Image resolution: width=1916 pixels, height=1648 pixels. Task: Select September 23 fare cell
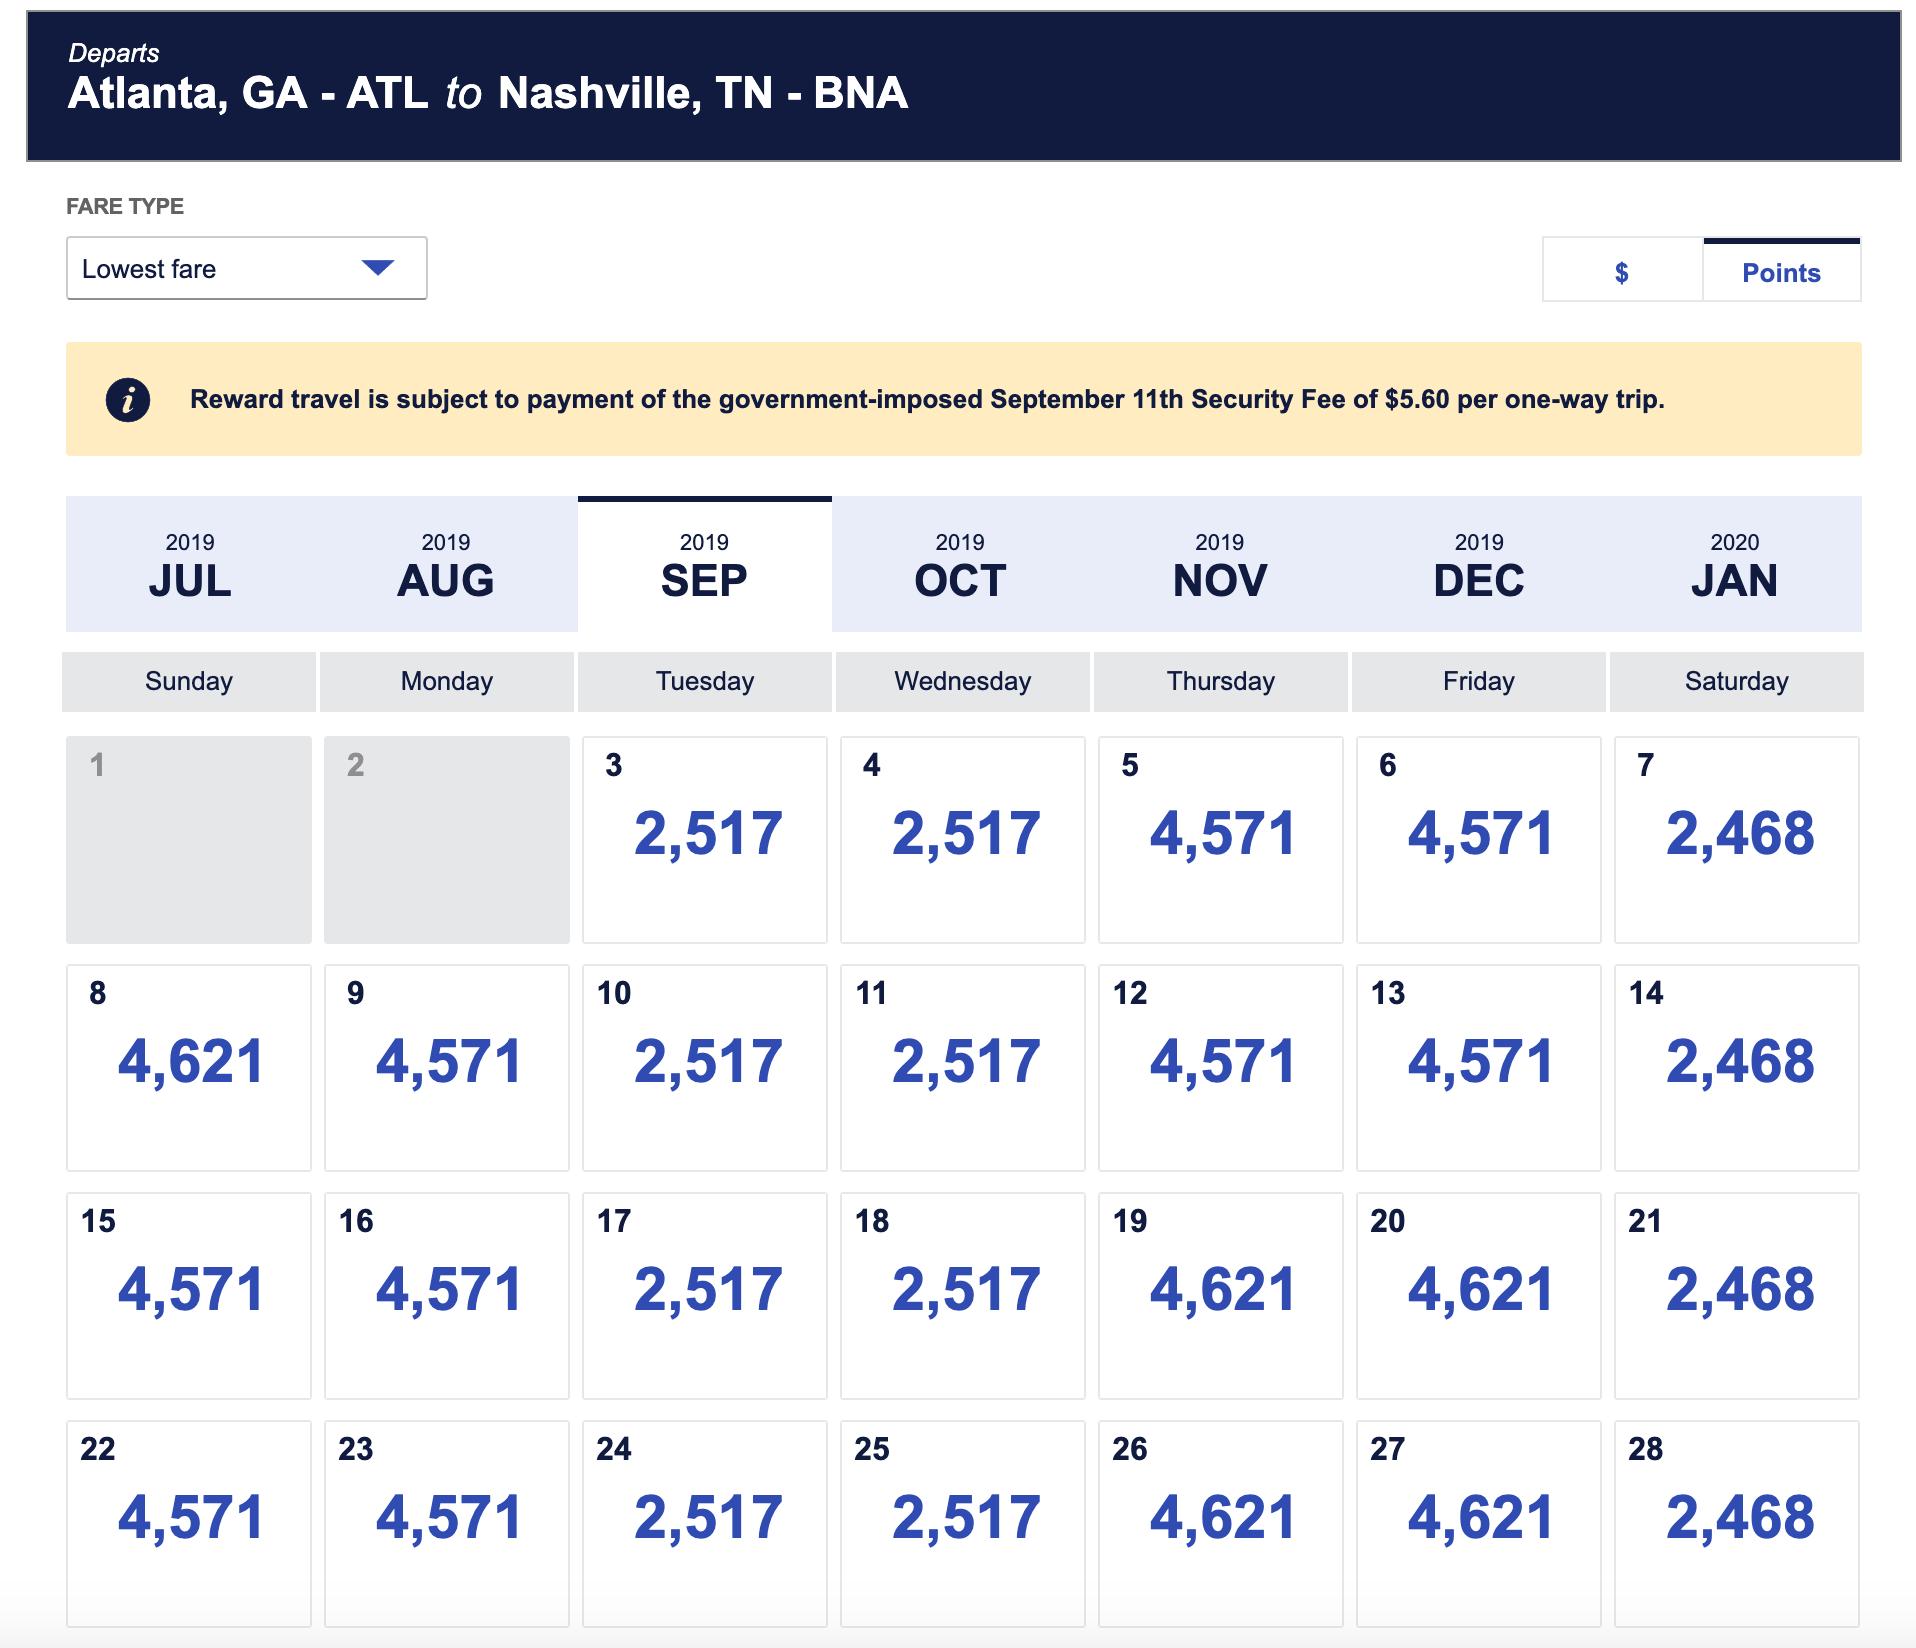[447, 1520]
